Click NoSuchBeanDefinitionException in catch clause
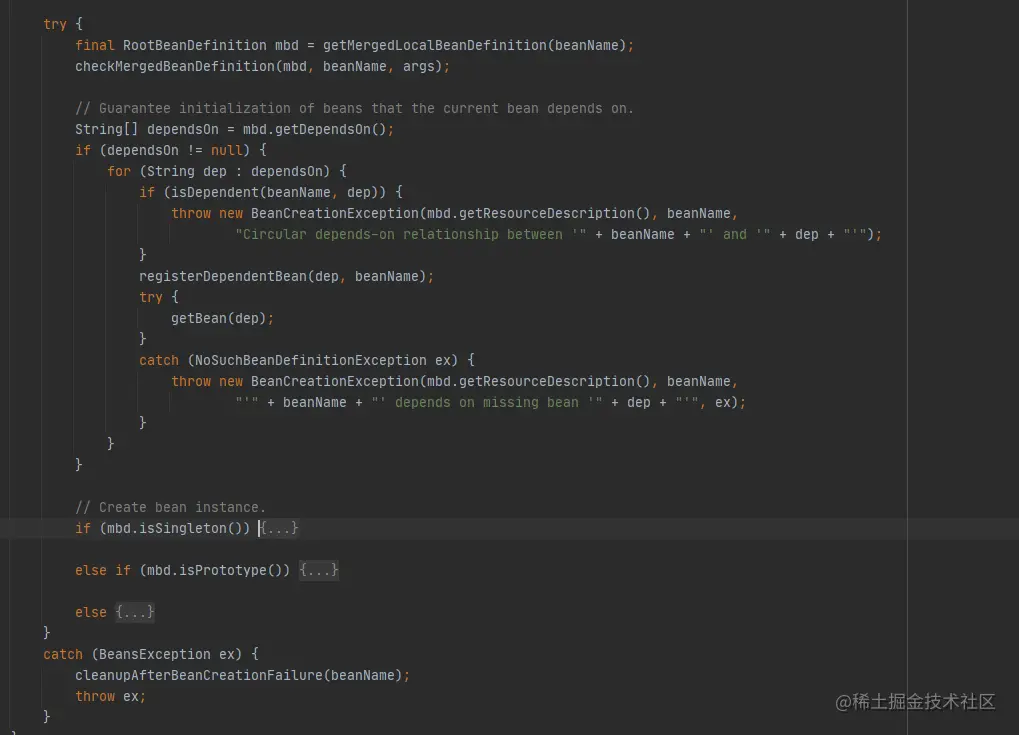The image size is (1019, 735). (x=311, y=360)
